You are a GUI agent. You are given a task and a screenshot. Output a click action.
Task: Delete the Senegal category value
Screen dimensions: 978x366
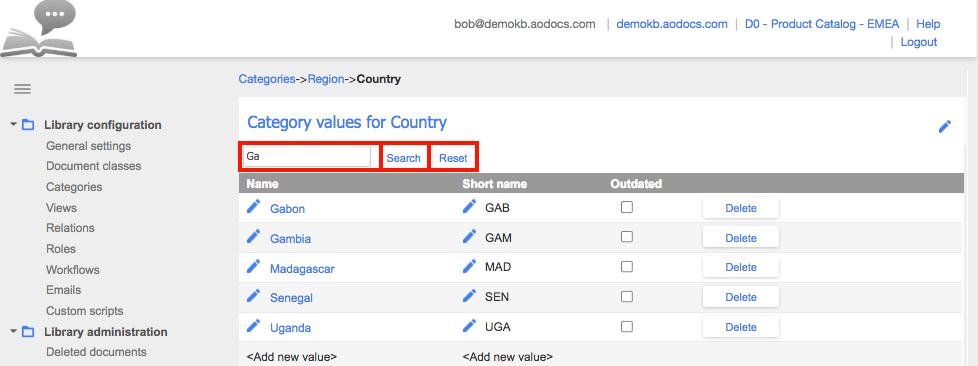point(741,297)
